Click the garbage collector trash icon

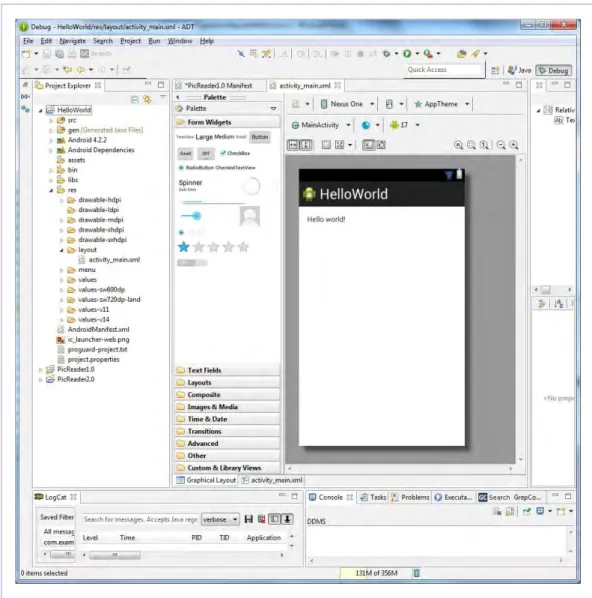417,573
